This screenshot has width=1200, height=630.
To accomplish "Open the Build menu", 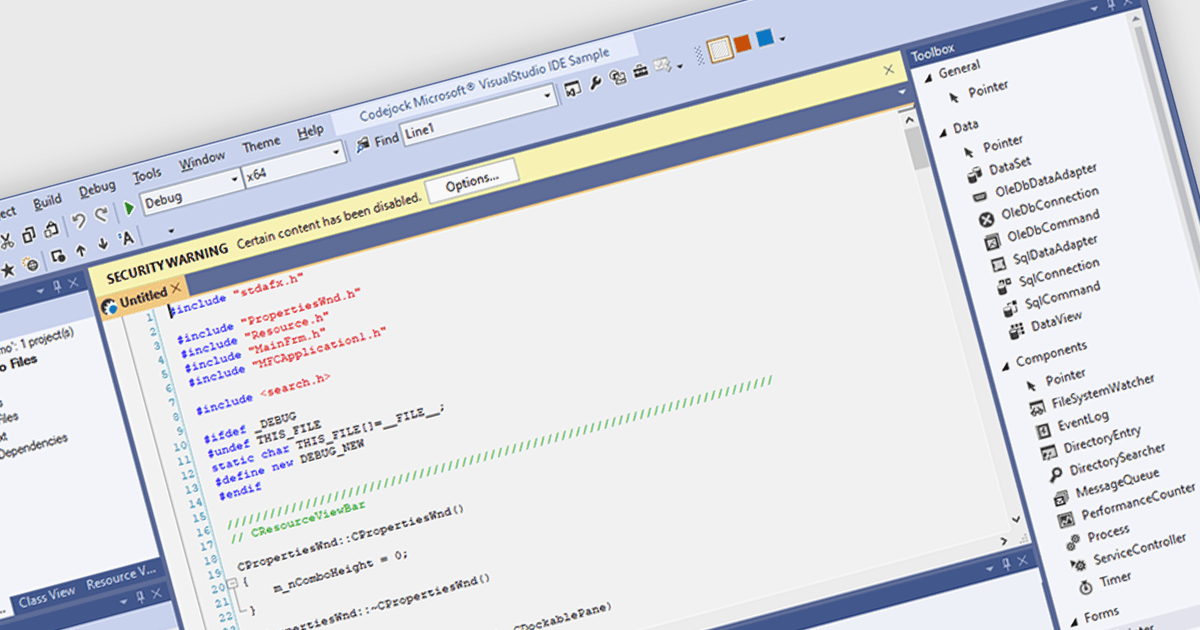I will (x=47, y=201).
